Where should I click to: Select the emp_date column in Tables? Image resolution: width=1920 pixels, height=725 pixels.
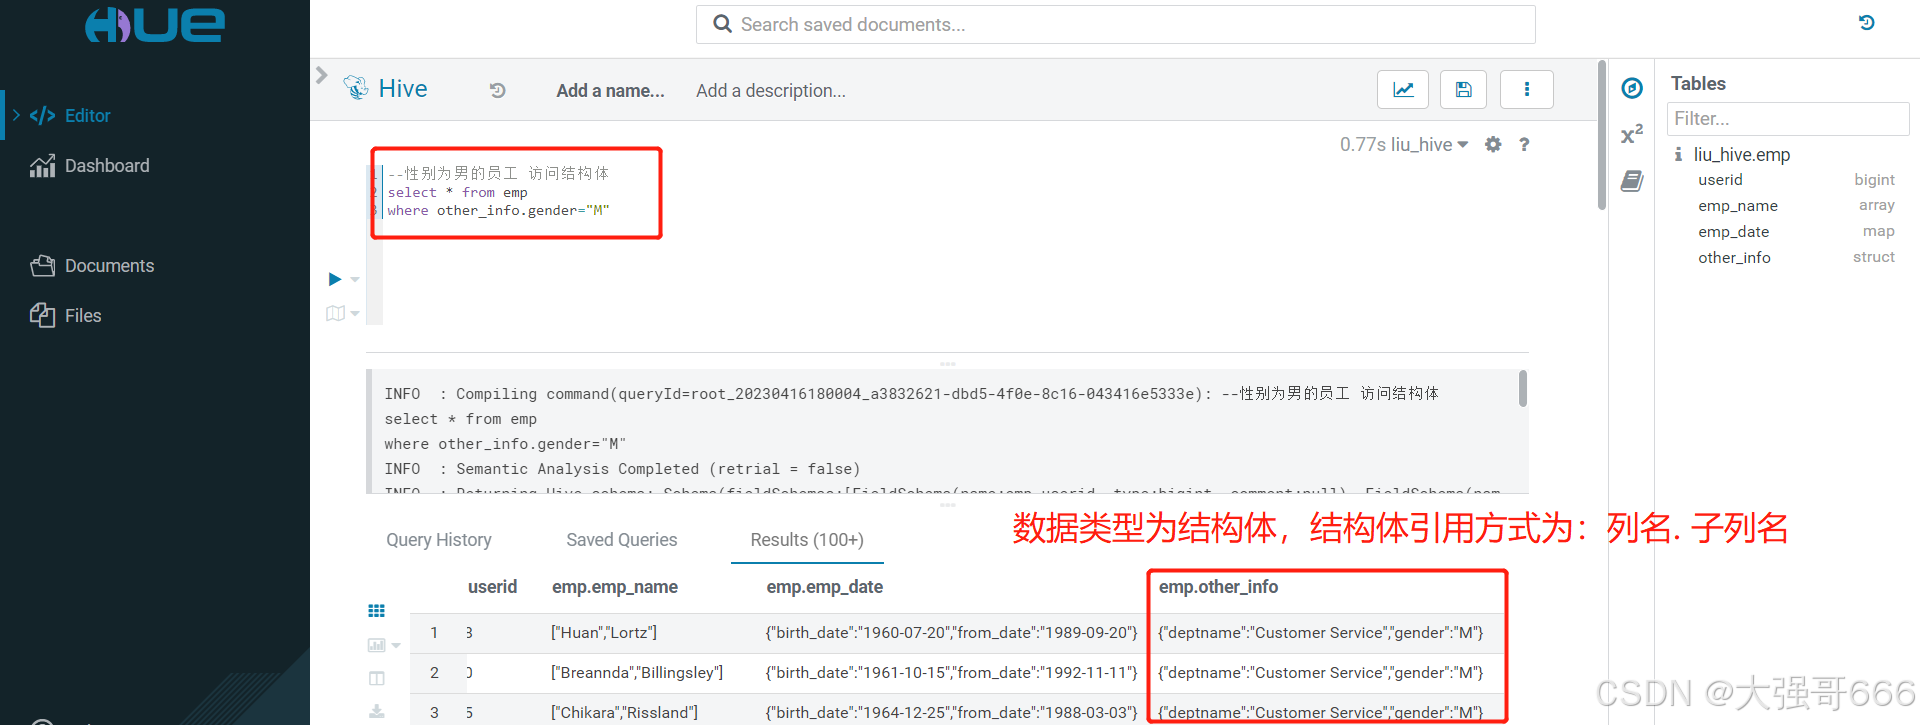point(1733,232)
